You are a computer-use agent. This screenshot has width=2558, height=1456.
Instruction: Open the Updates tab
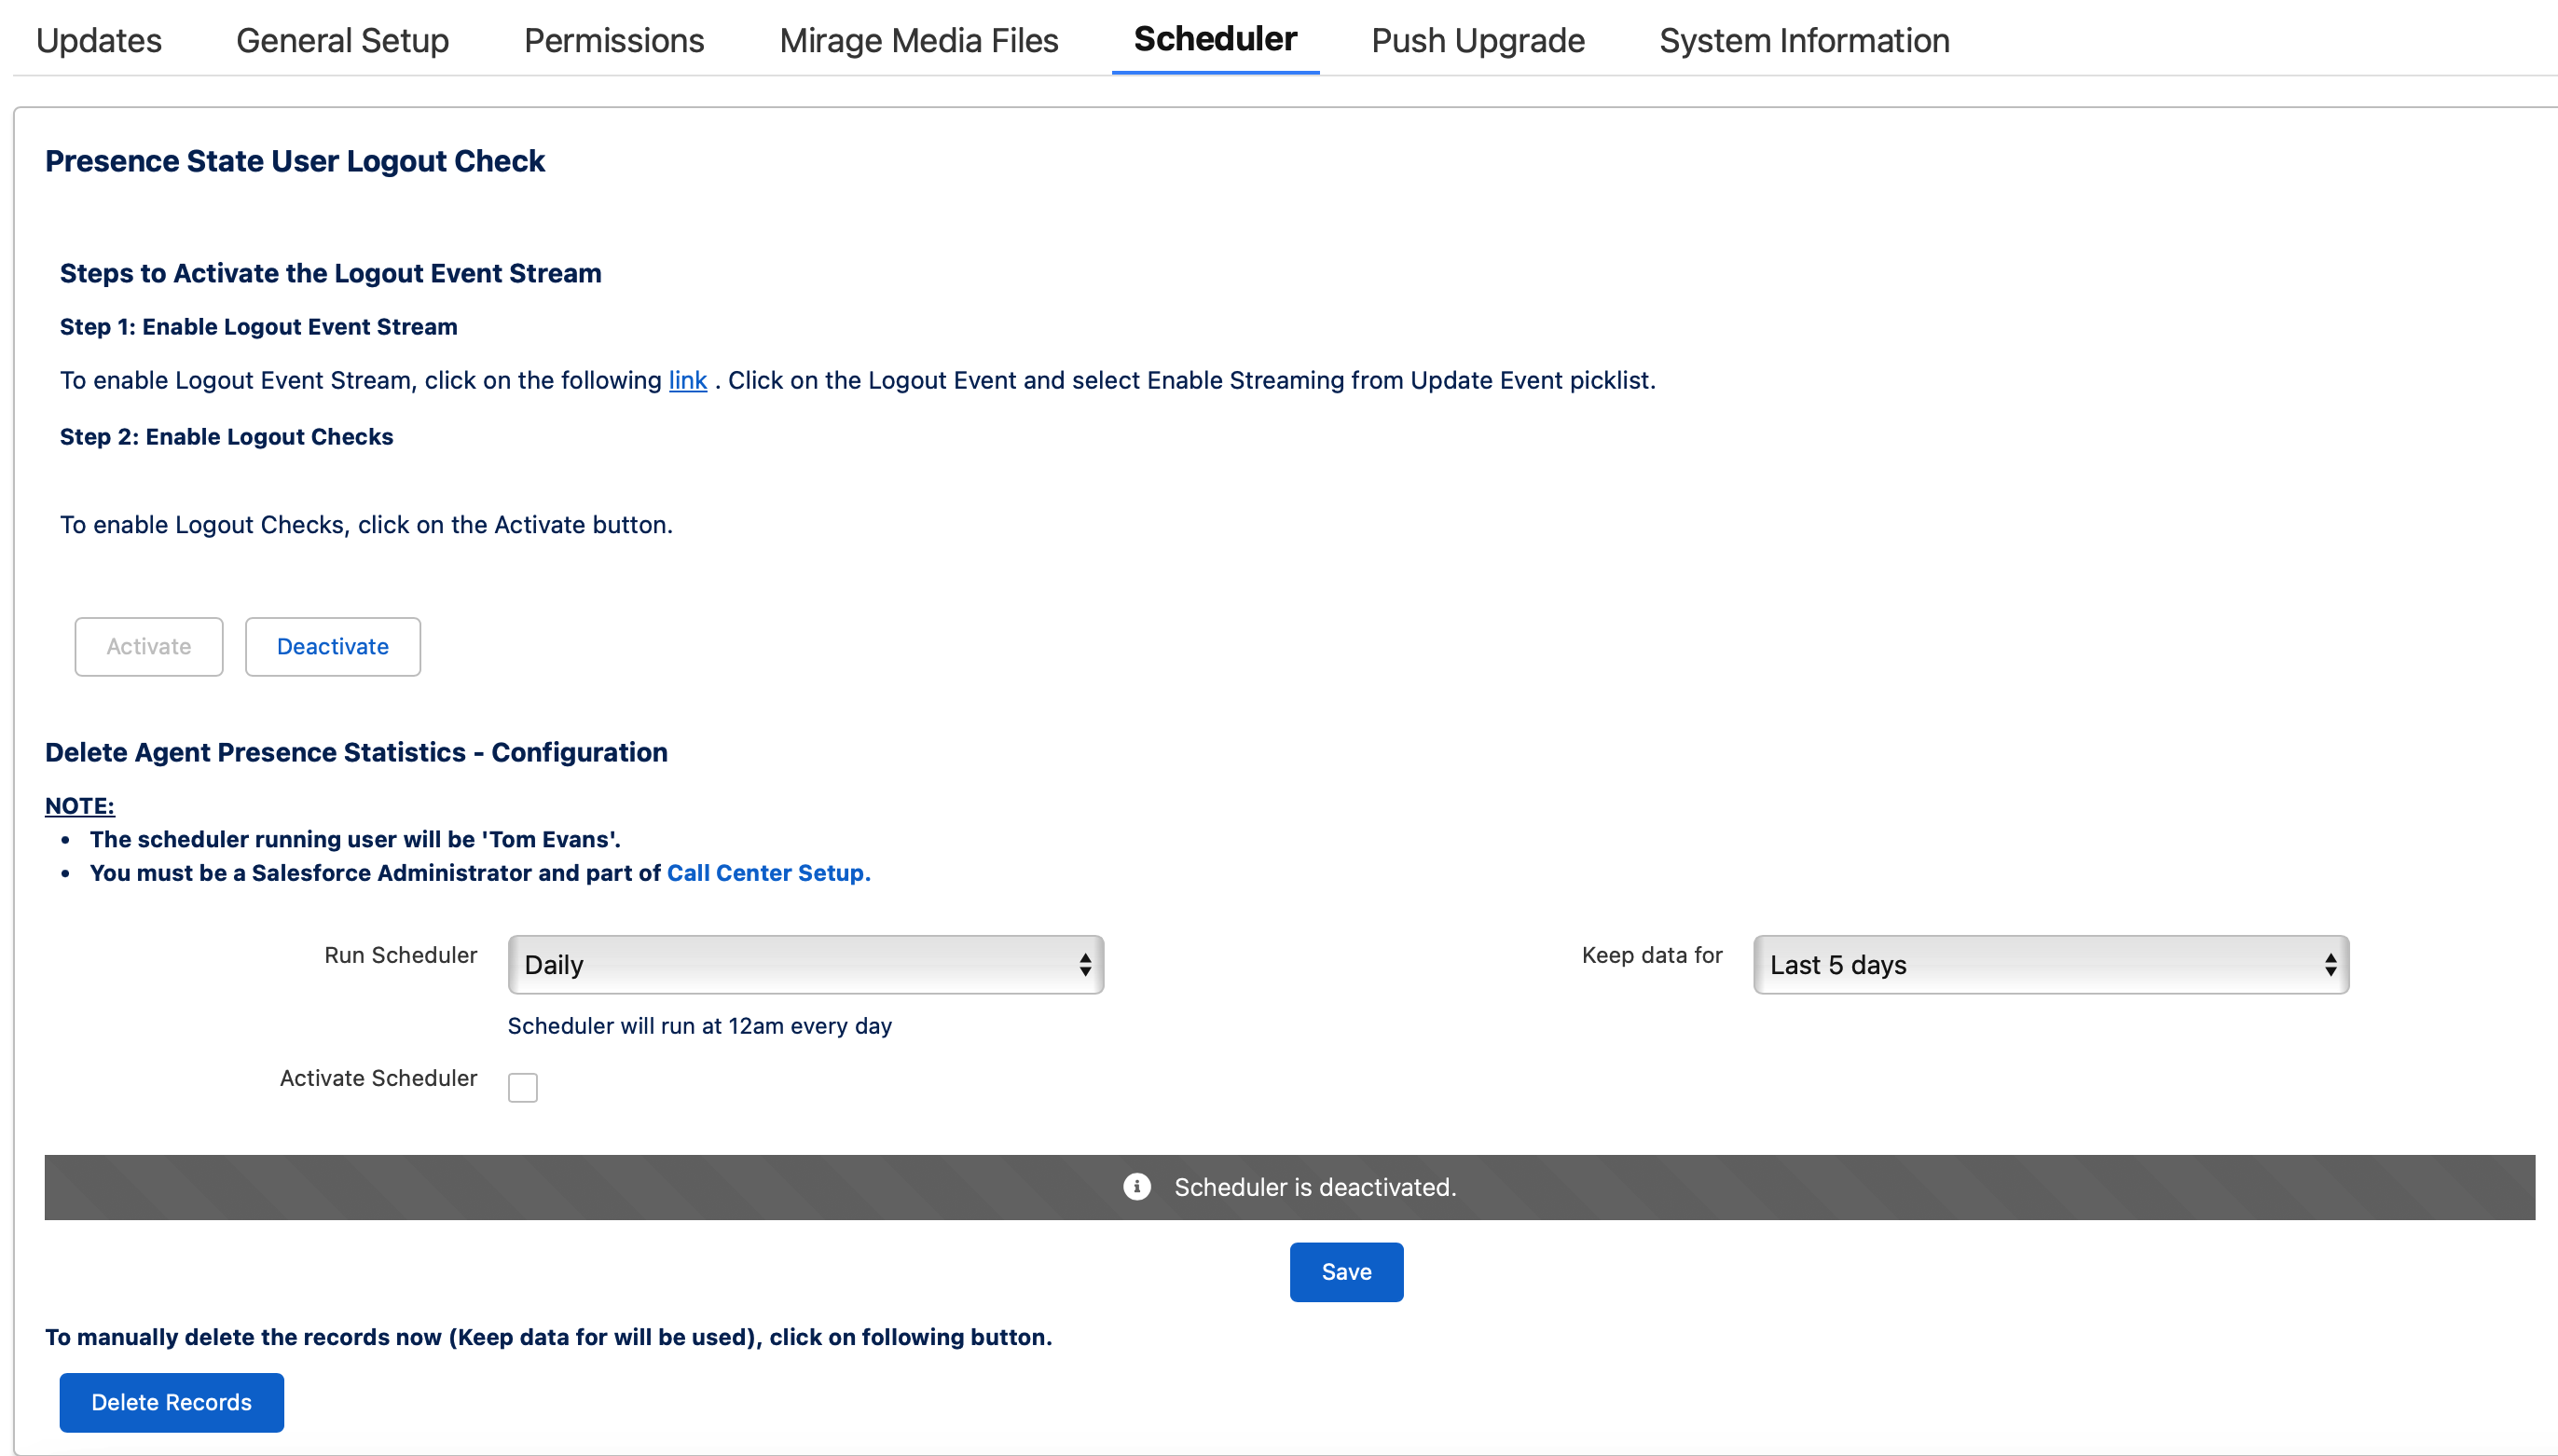click(98, 40)
